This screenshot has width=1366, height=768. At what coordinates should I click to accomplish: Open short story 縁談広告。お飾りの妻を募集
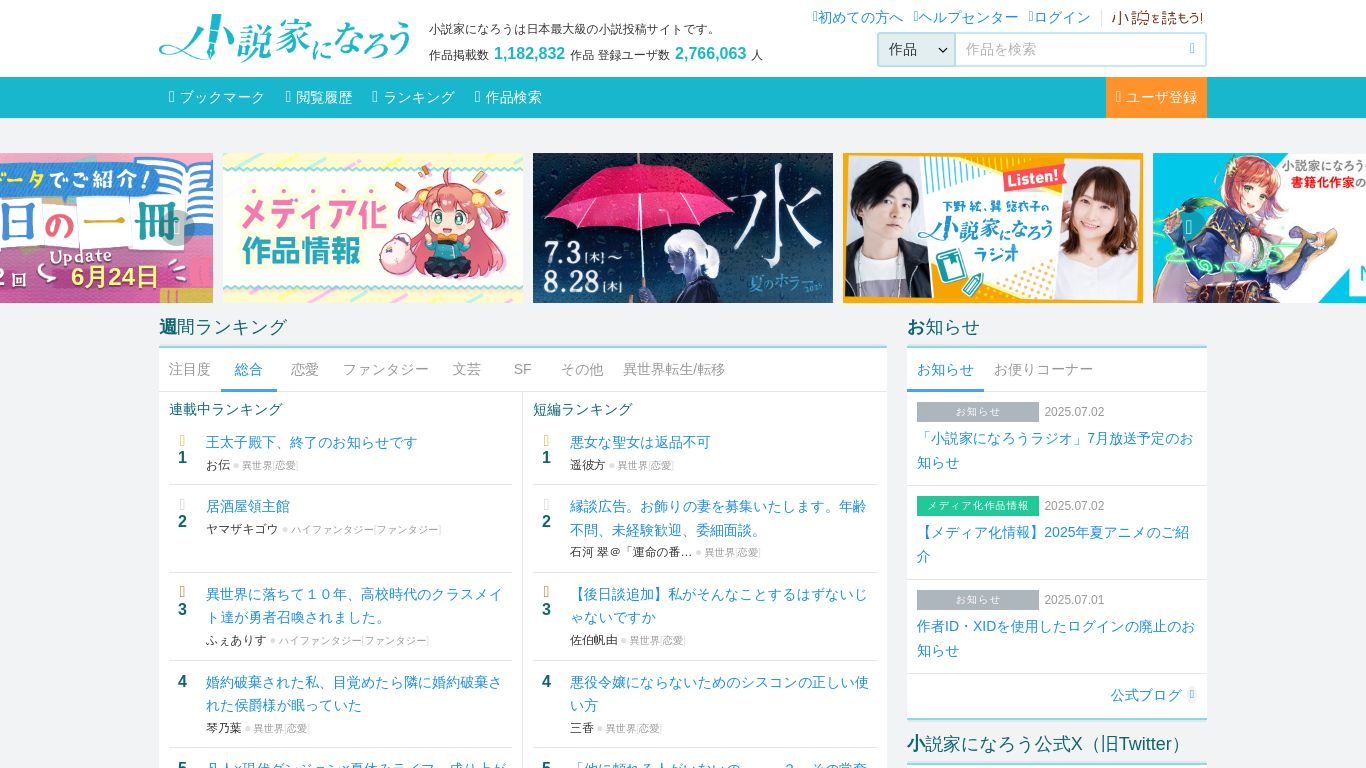(x=718, y=518)
